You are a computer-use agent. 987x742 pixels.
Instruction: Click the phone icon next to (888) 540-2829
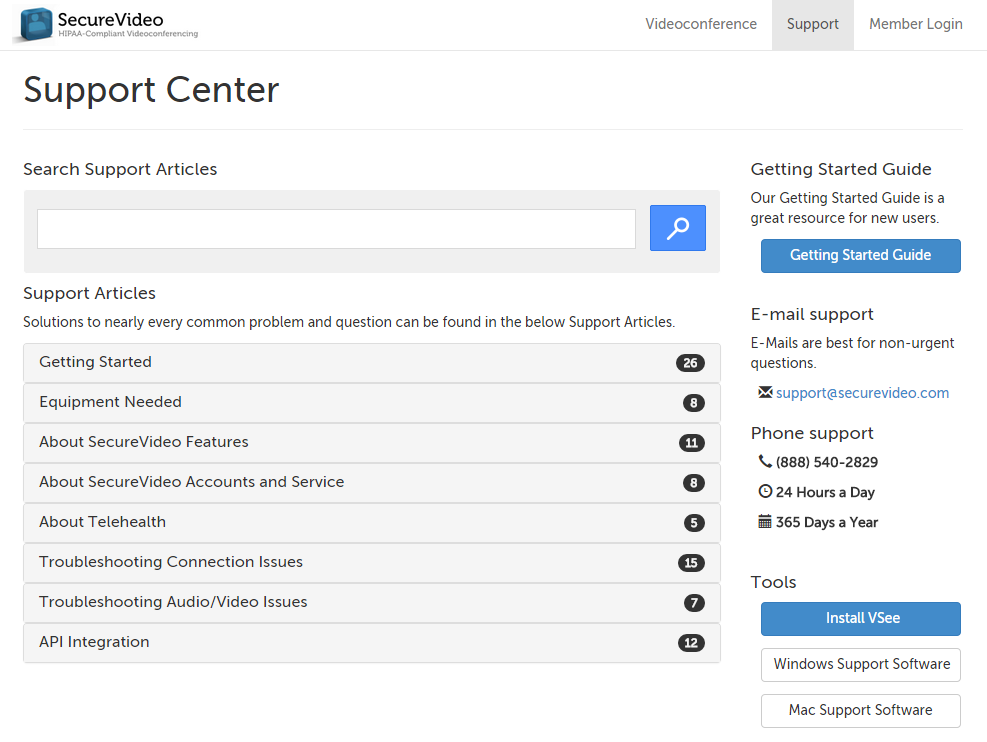click(765, 461)
